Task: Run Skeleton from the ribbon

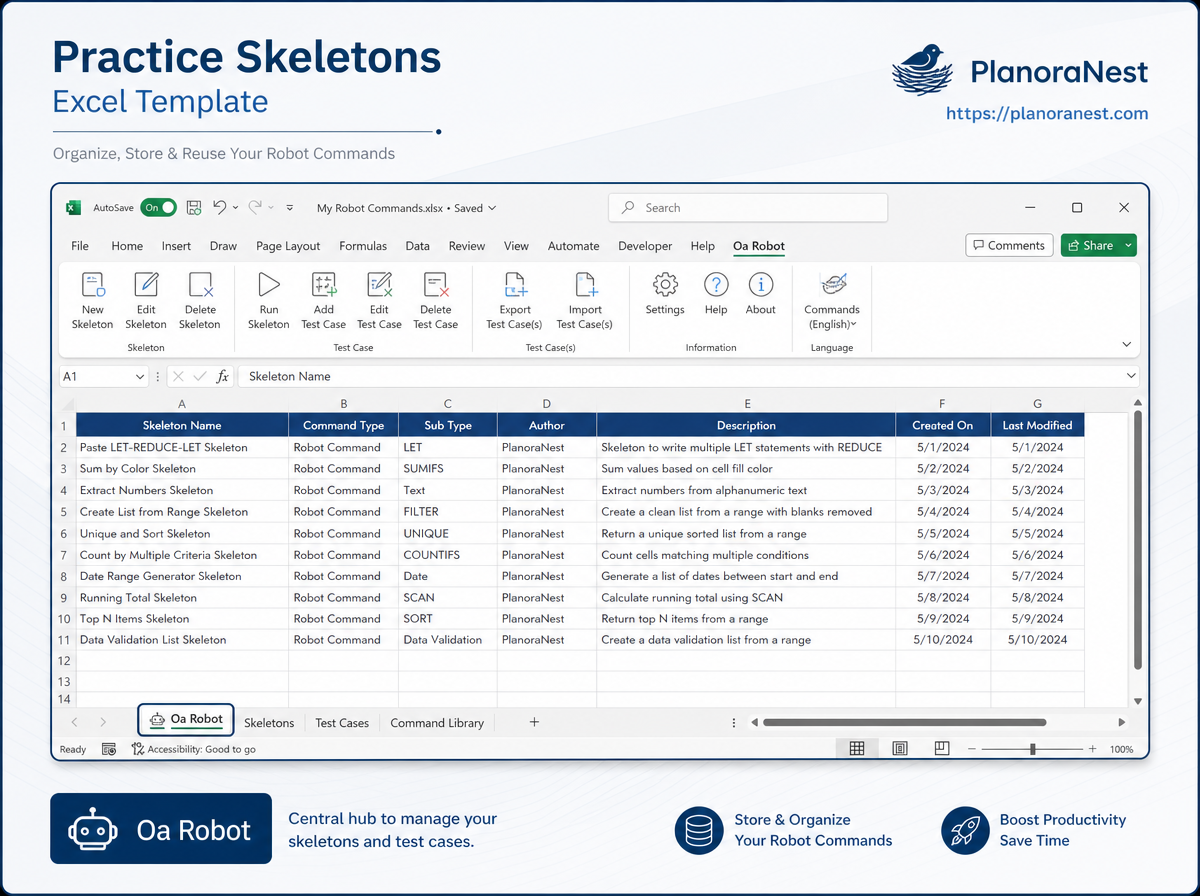Action: pos(268,286)
